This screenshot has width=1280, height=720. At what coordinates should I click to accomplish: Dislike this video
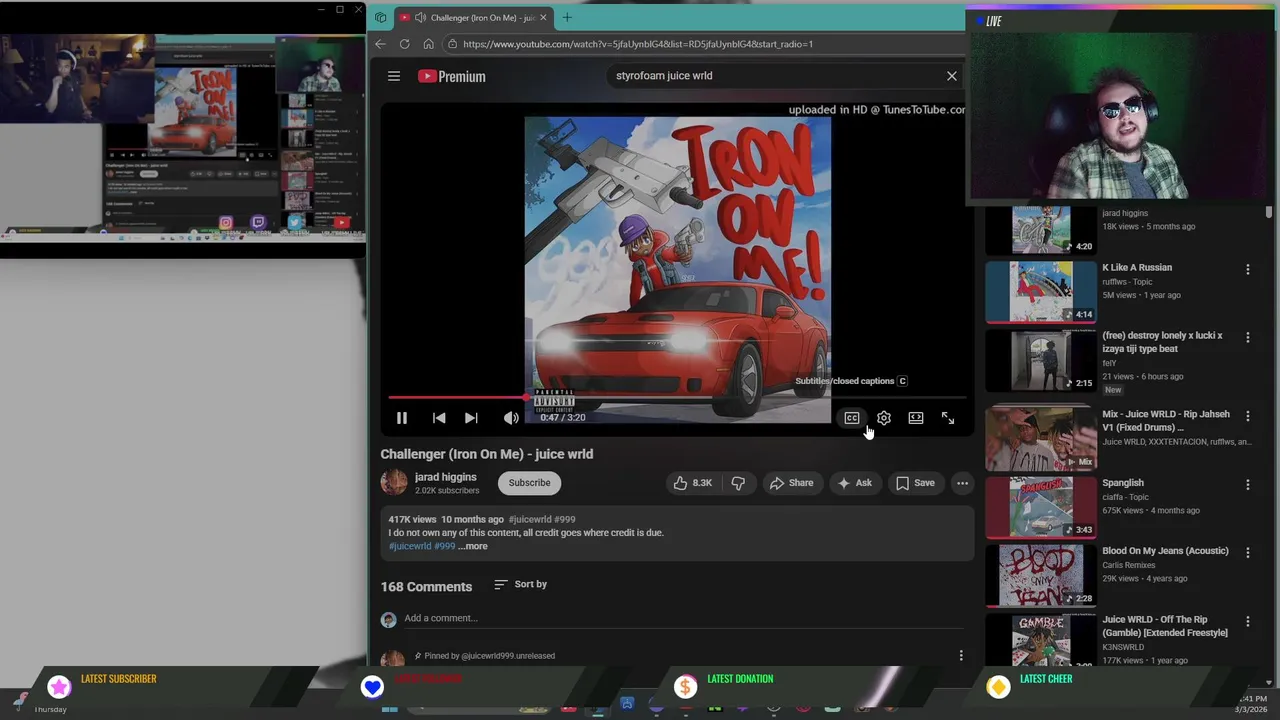tap(738, 483)
